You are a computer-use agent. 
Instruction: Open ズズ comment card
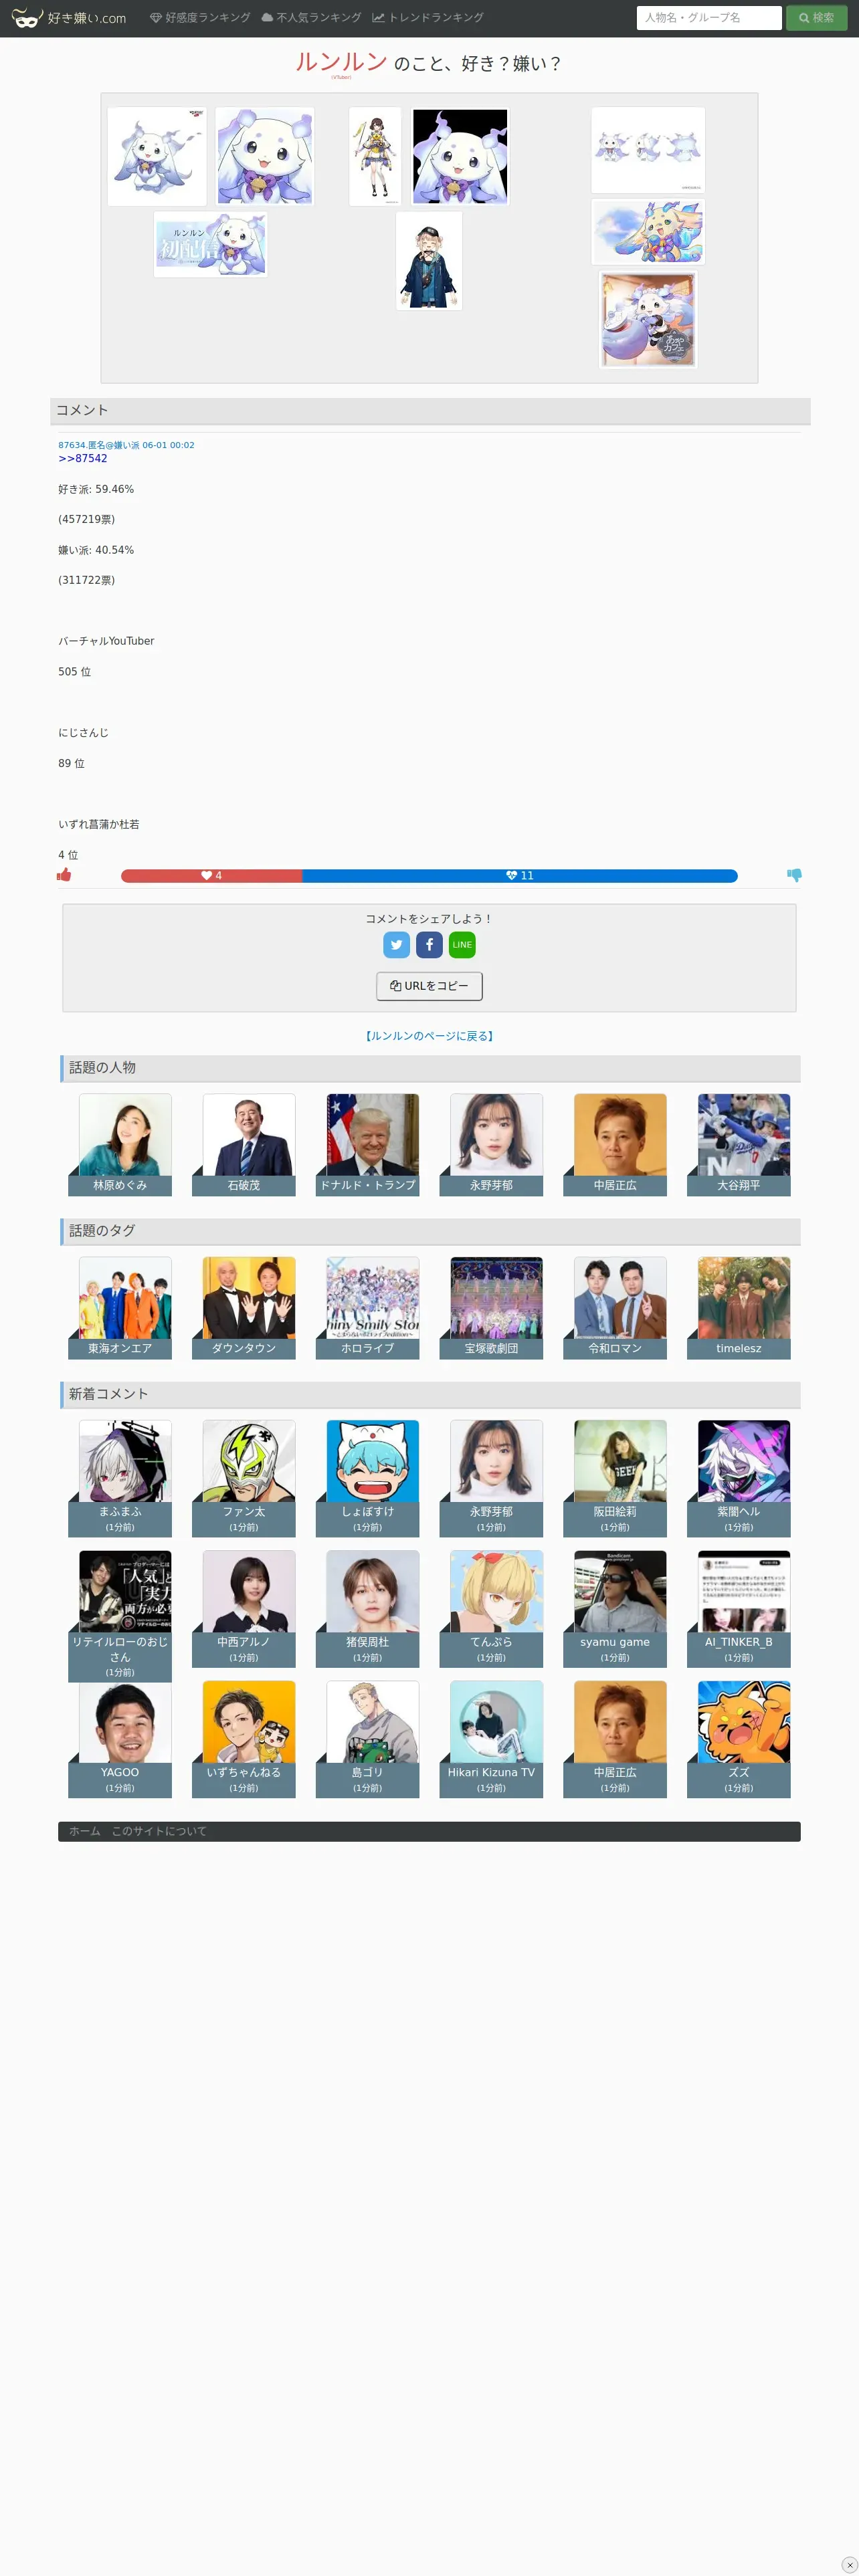[739, 1739]
